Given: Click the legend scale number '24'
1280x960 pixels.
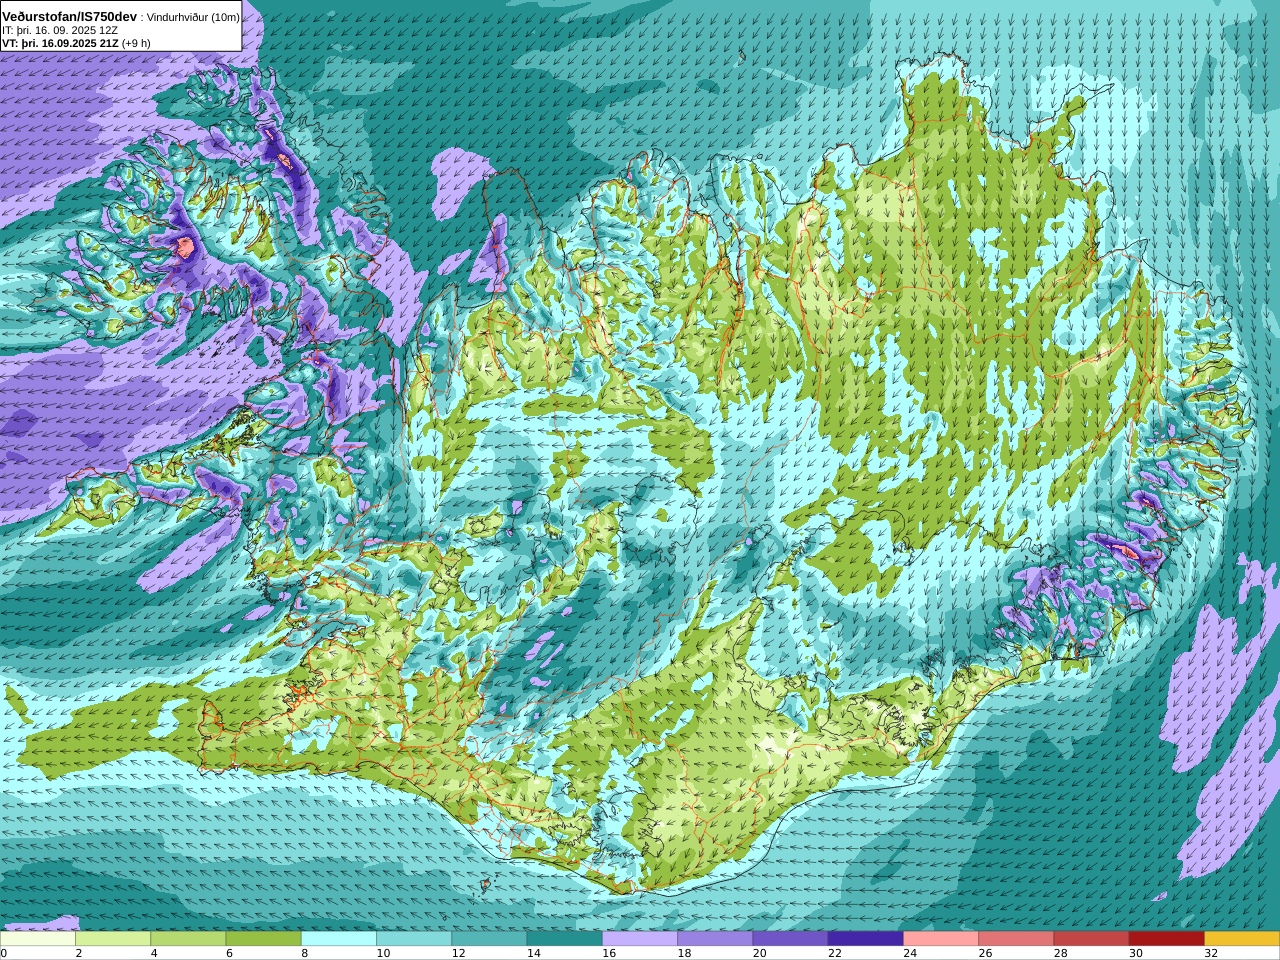Looking at the screenshot, I should point(908,954).
